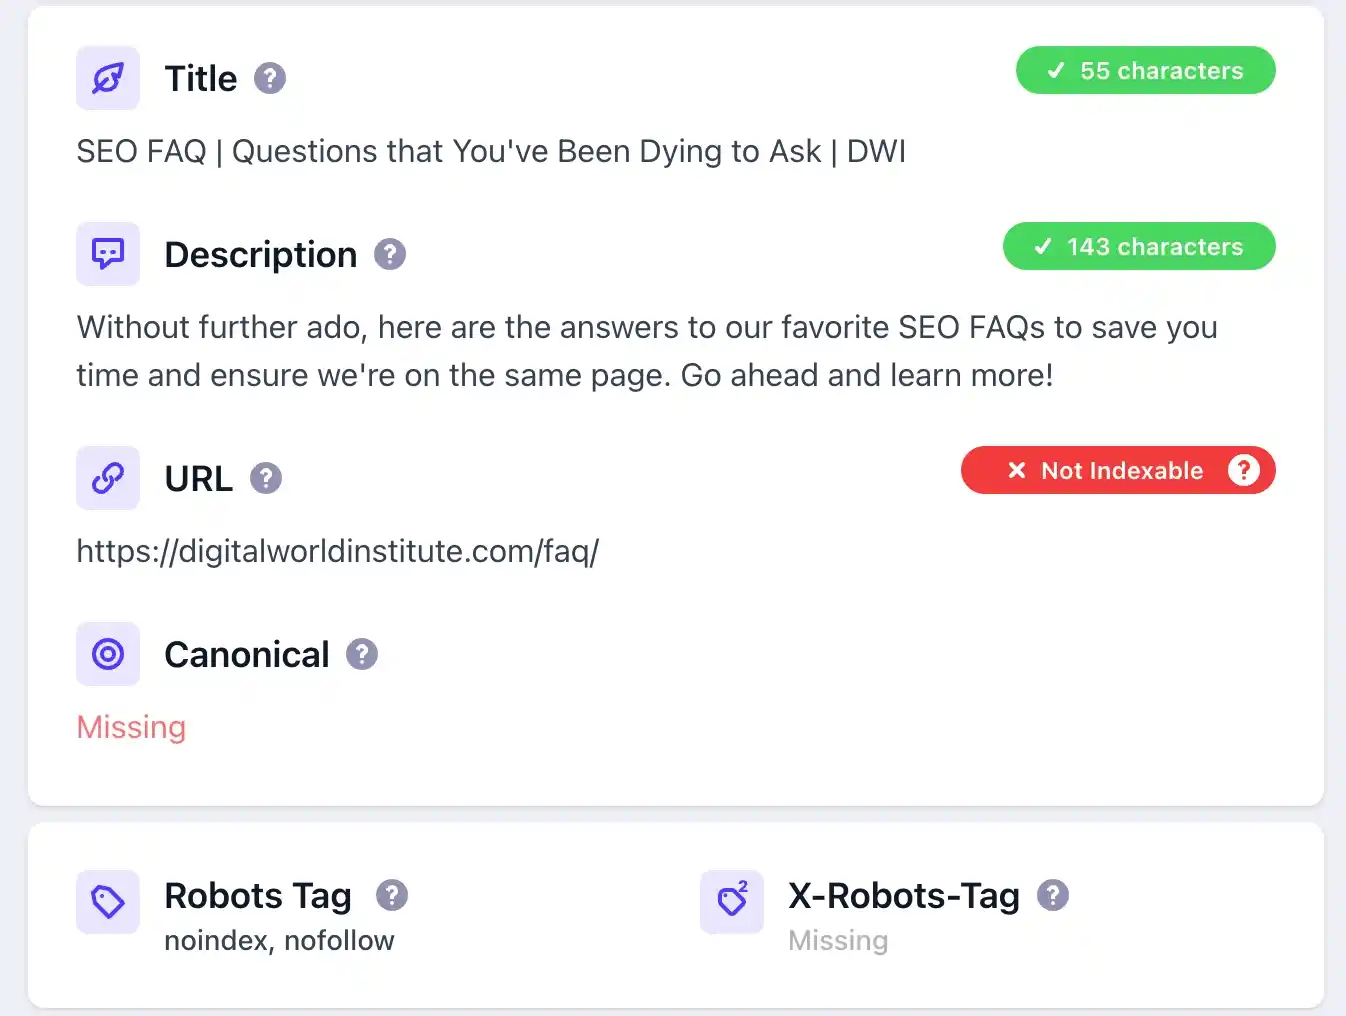Click the red Missing text under Canonical
The width and height of the screenshot is (1346, 1016).
click(x=132, y=727)
